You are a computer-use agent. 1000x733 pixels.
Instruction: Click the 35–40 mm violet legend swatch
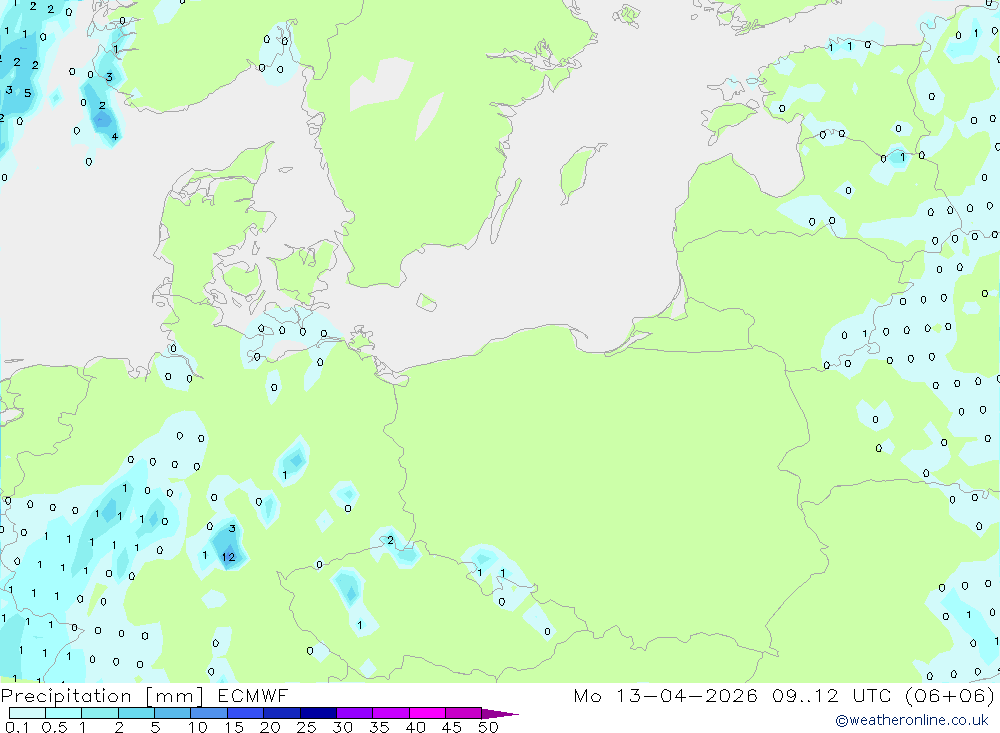[x=391, y=713]
